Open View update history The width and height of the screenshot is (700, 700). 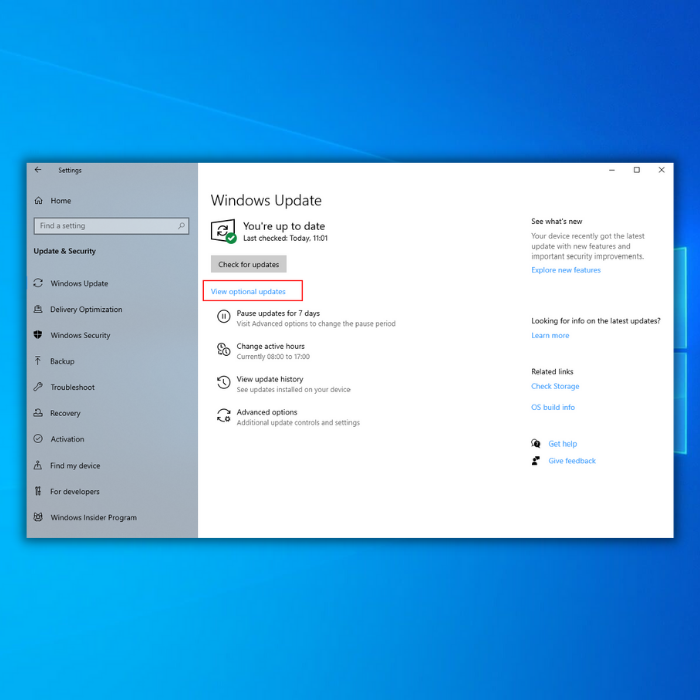[270, 379]
